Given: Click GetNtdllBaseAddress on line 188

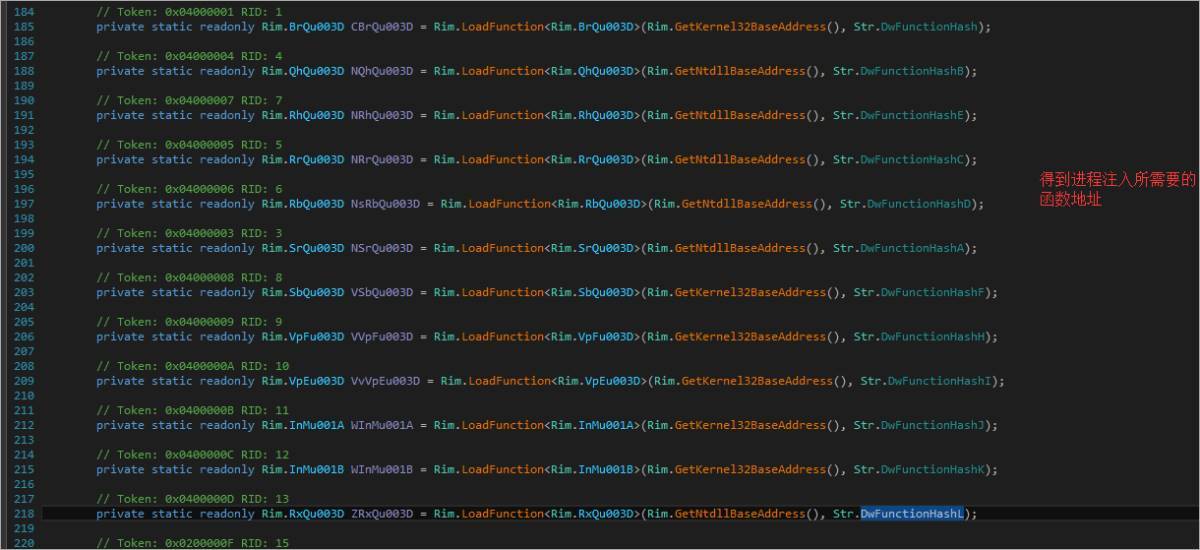Looking at the screenshot, I should coord(740,71).
